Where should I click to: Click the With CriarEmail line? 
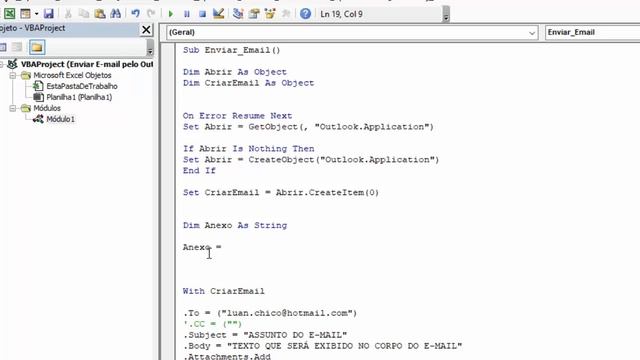pos(223,291)
